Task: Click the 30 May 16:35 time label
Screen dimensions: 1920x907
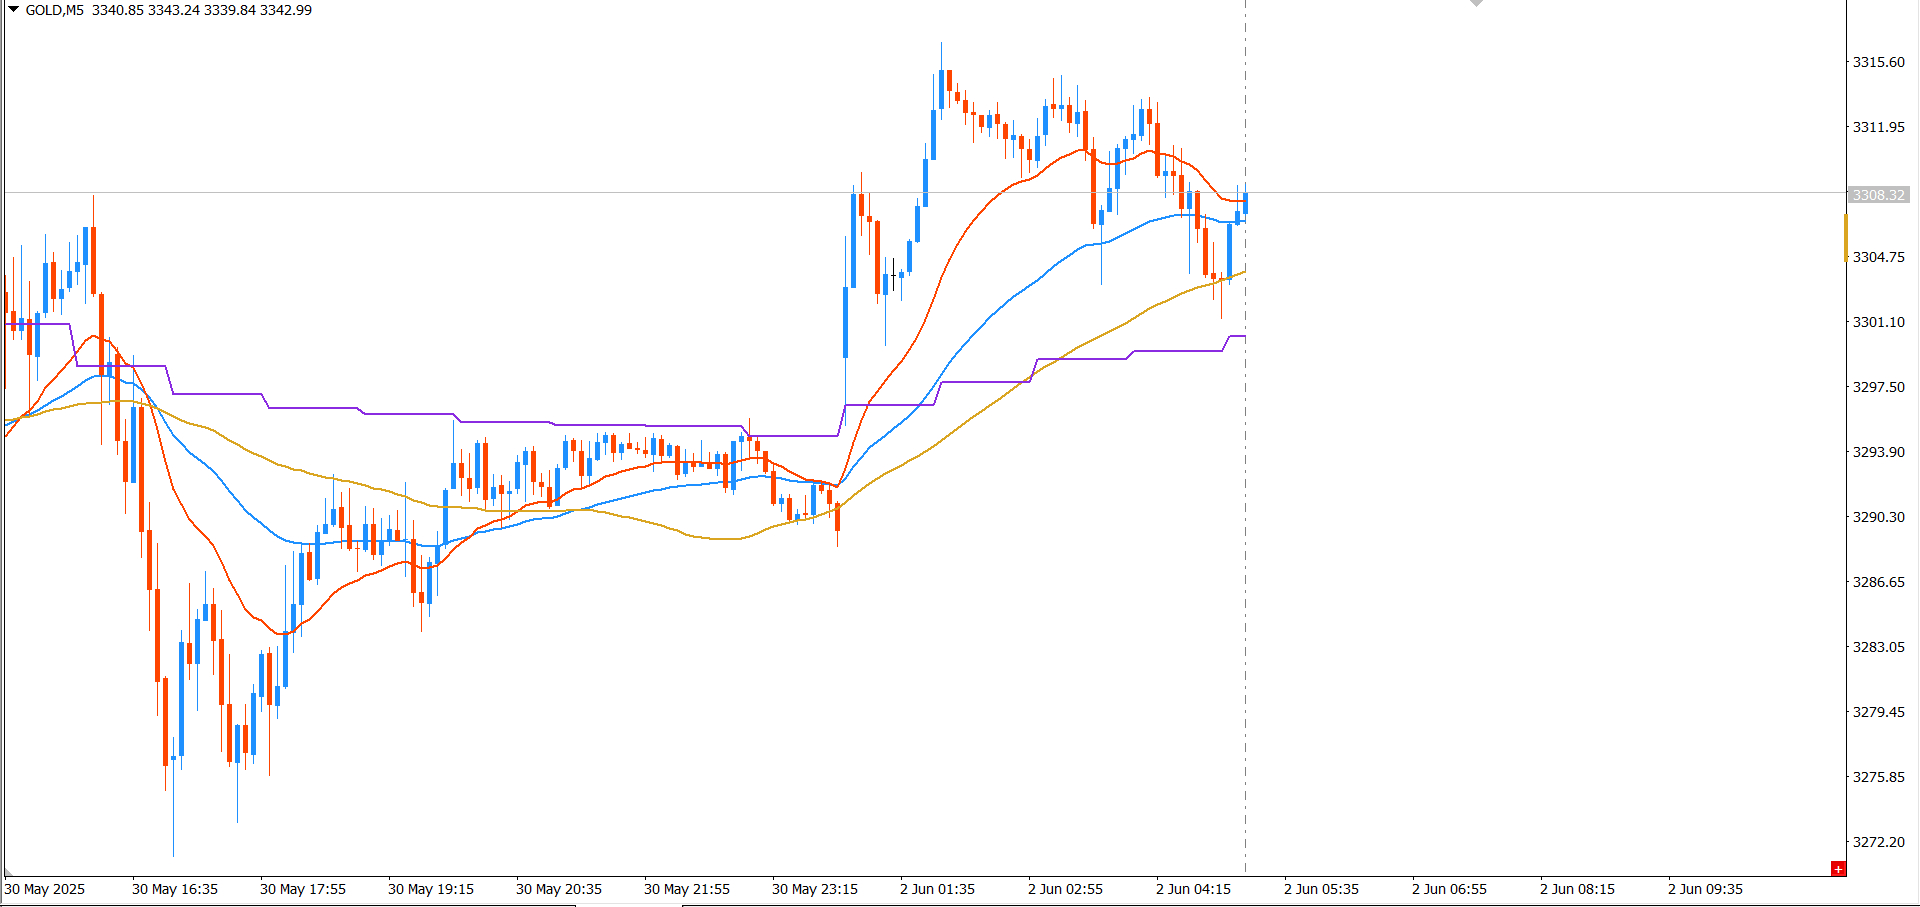Action: (x=175, y=889)
